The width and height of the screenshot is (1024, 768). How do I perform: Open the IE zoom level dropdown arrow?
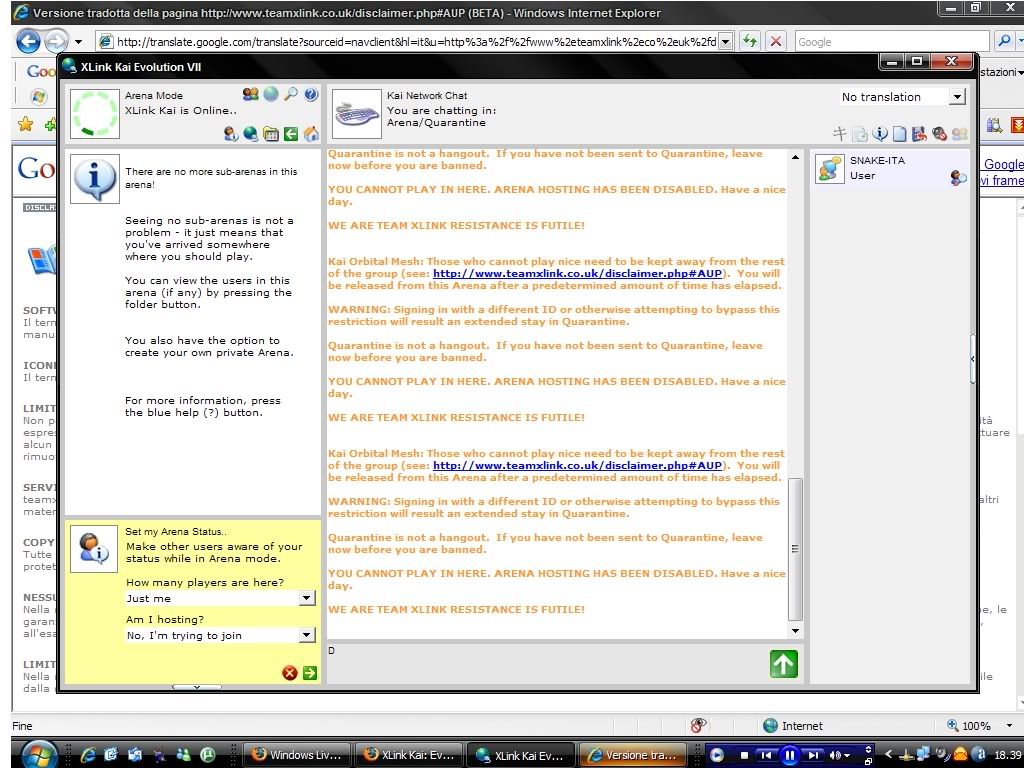pyautogui.click(x=1009, y=726)
